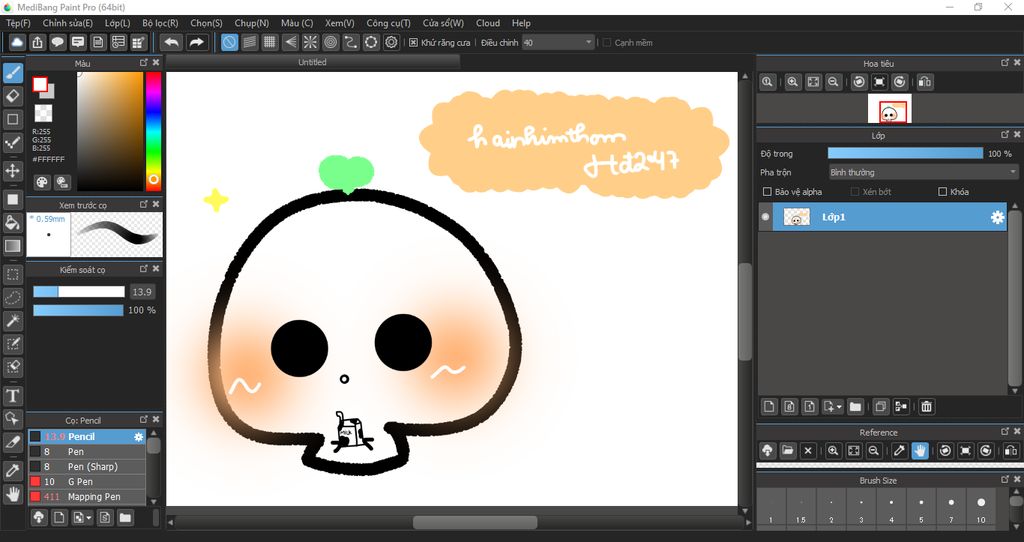Open the add-layer dropdown arrow in layer panel
The width and height of the screenshot is (1024, 542).
point(839,407)
